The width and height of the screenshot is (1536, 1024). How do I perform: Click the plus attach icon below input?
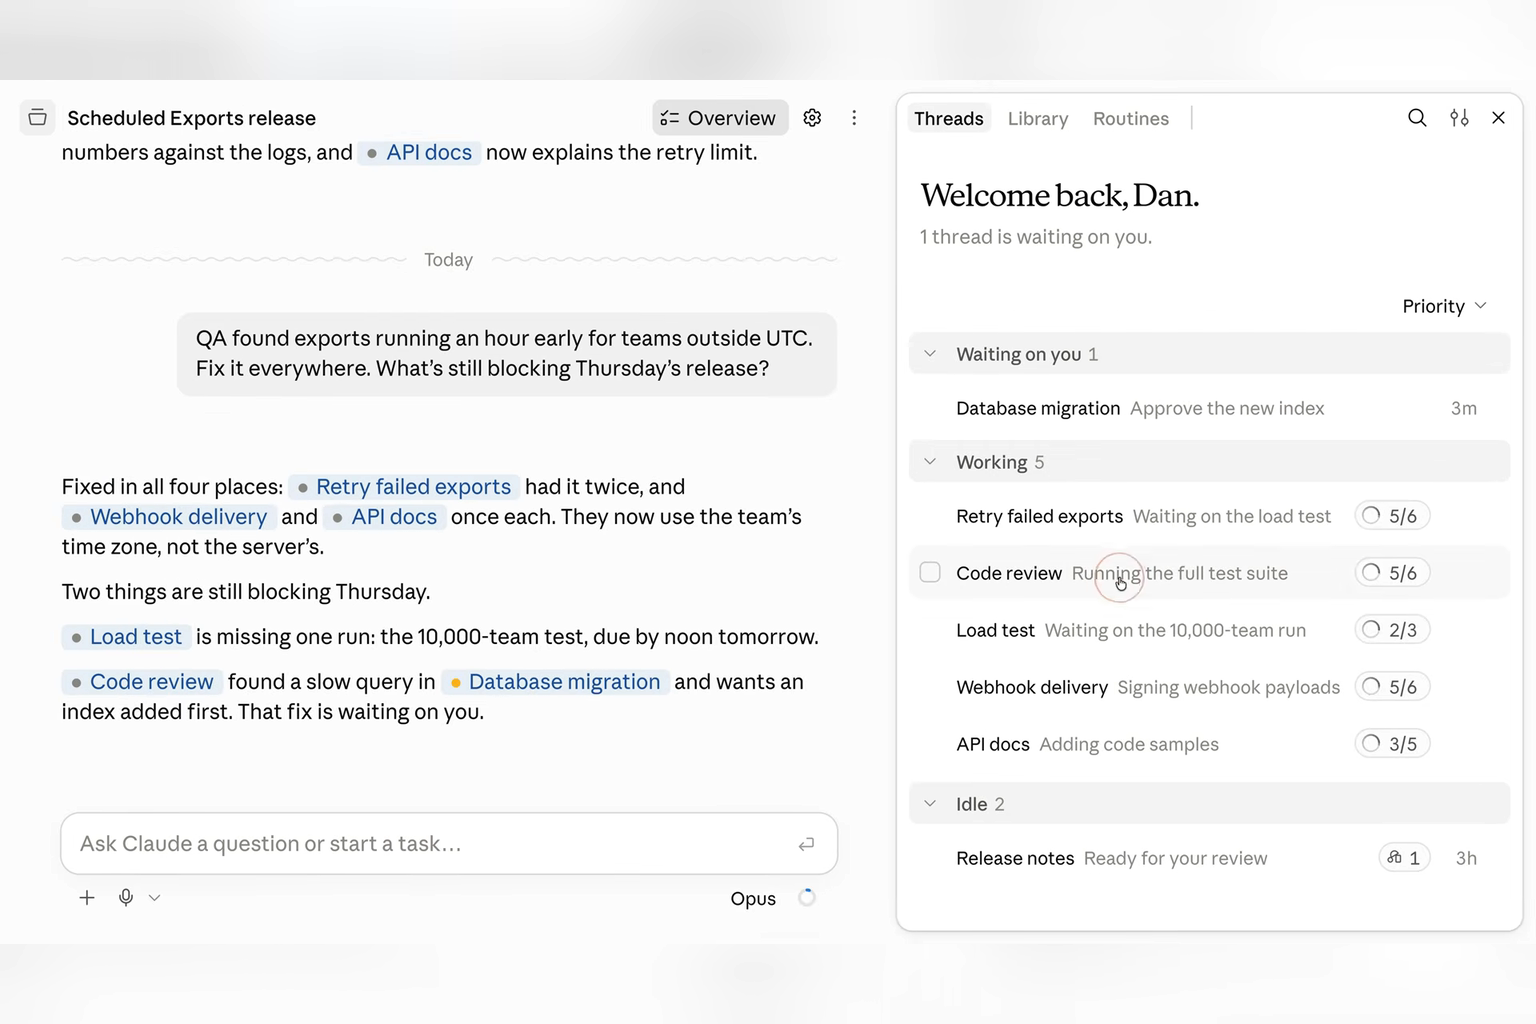87,898
